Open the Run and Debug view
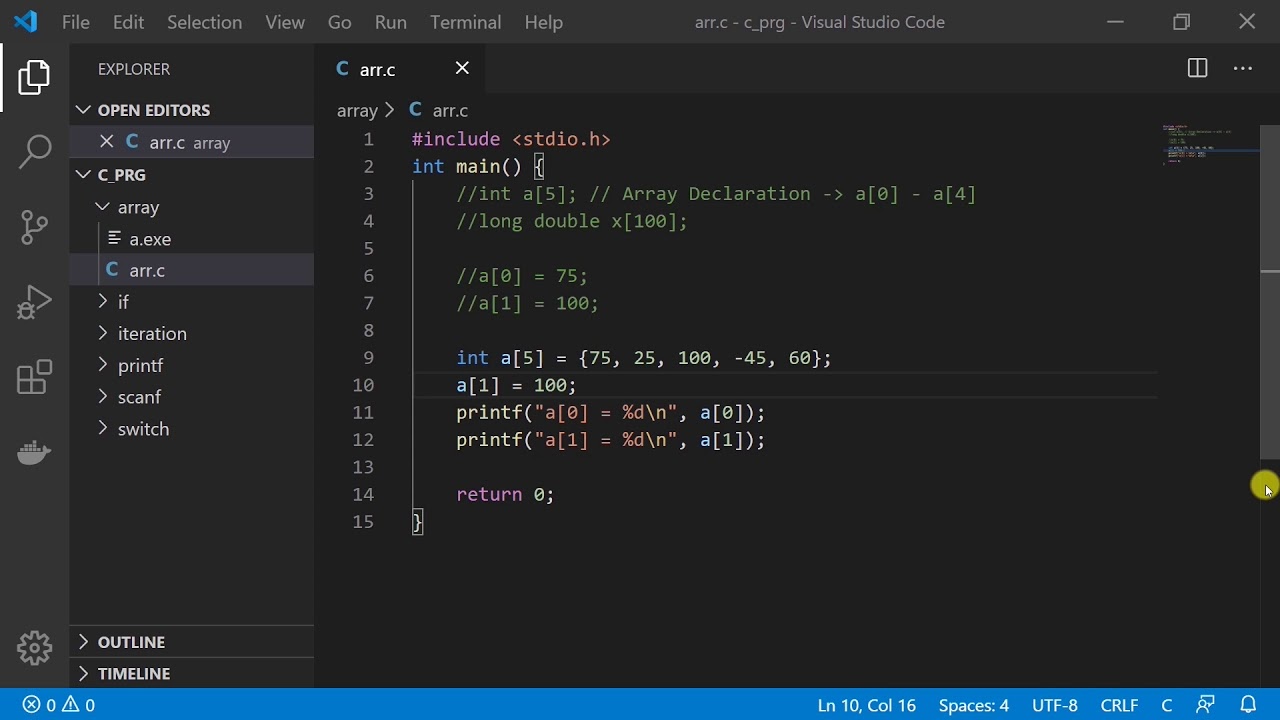1280x720 pixels. (x=34, y=302)
